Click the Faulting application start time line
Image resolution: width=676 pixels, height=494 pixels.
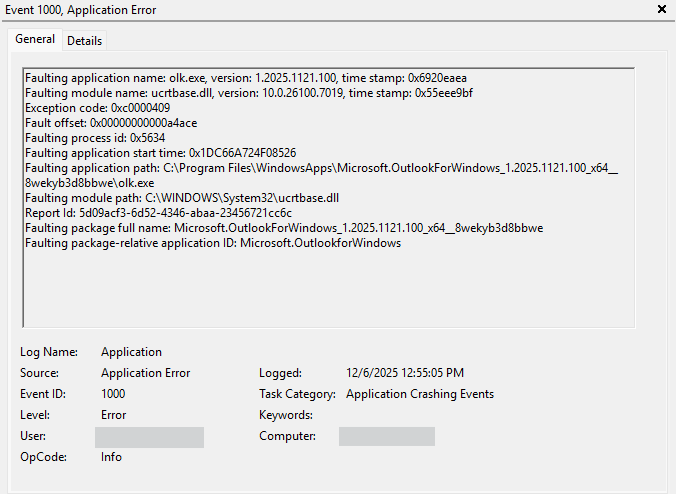[160, 153]
